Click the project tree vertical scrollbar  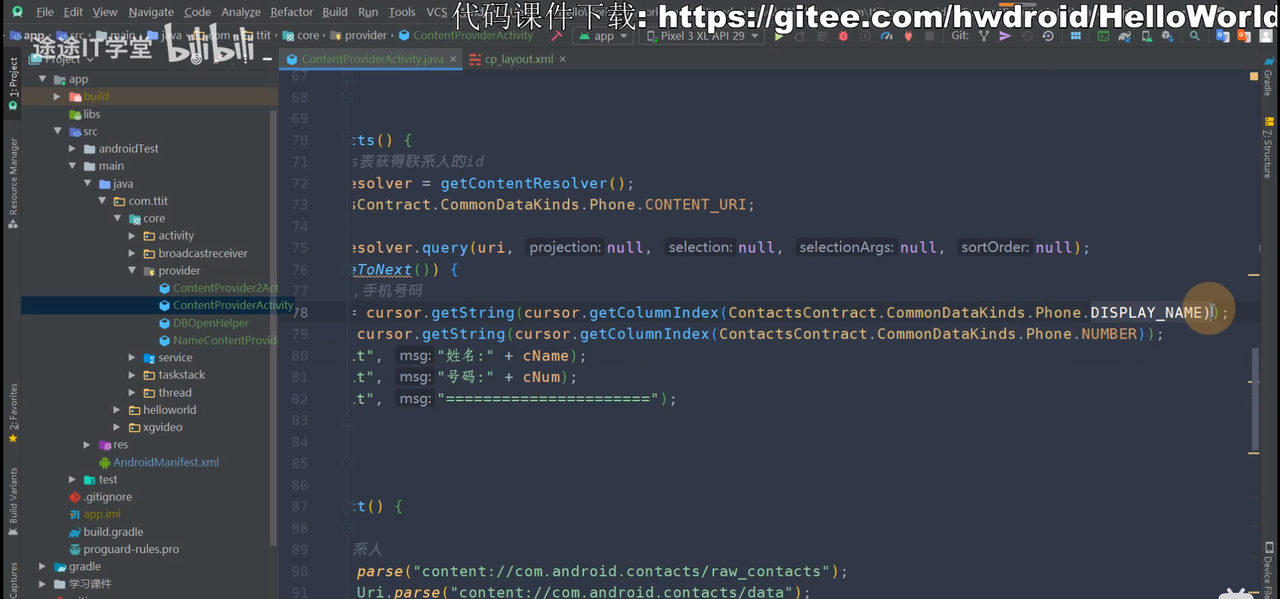pyautogui.click(x=274, y=328)
